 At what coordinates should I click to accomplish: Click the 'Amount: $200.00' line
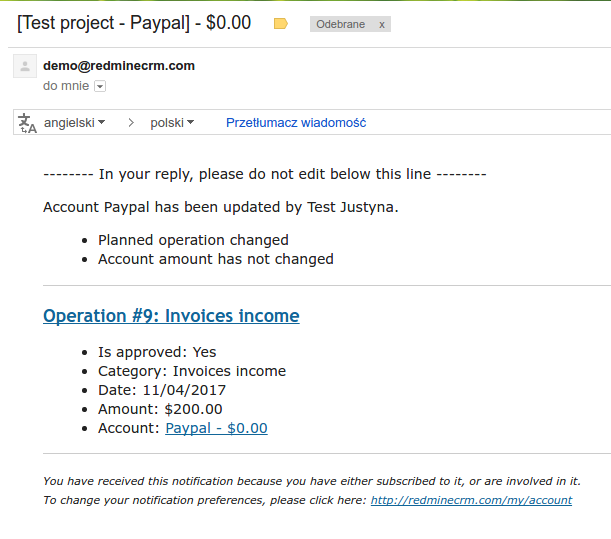[x=160, y=409]
